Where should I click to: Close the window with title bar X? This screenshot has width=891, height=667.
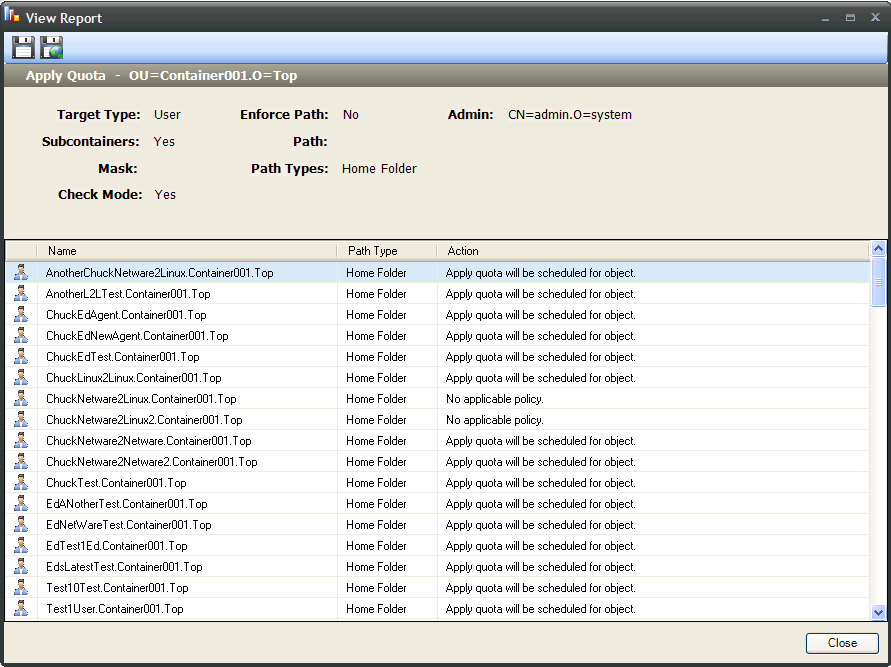[876, 18]
